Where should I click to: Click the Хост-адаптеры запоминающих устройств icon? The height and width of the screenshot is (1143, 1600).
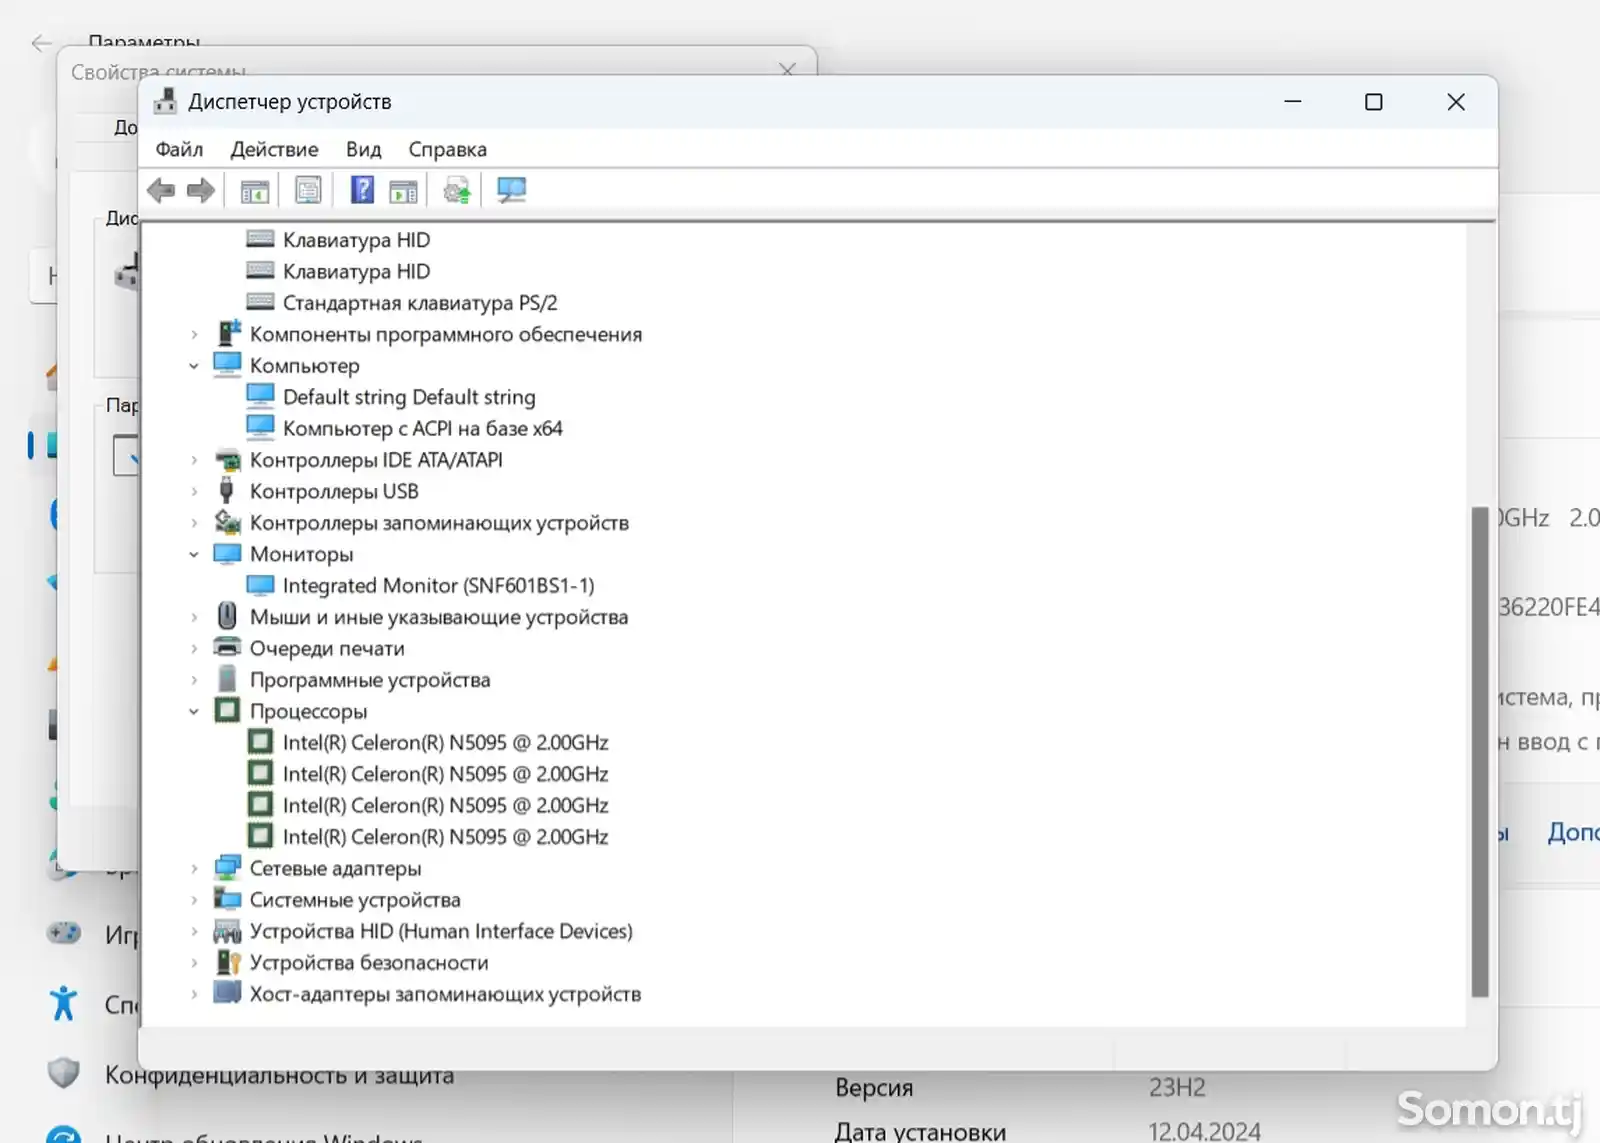coord(228,992)
